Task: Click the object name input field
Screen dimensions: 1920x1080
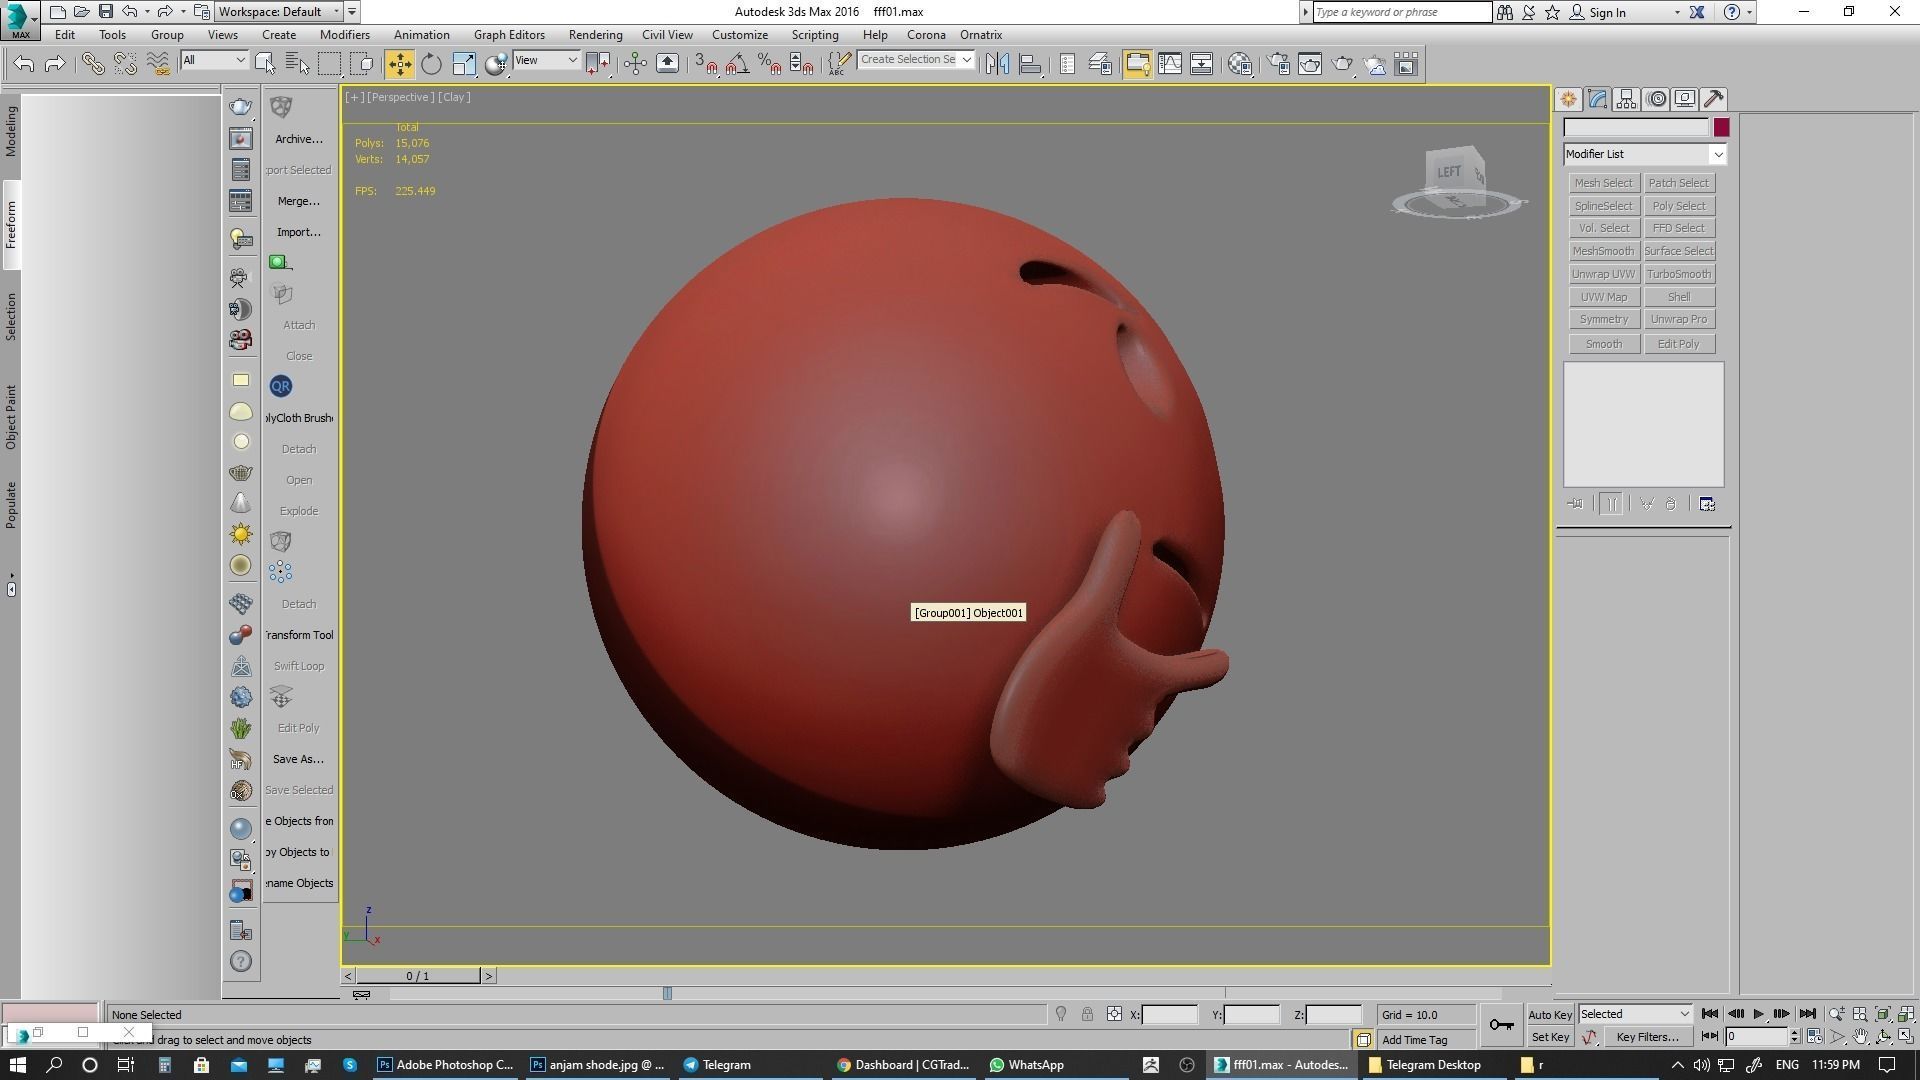Action: (1636, 127)
